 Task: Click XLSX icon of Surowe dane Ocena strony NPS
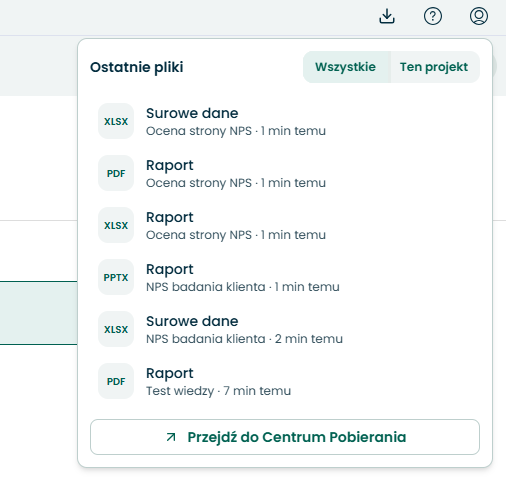click(x=116, y=121)
